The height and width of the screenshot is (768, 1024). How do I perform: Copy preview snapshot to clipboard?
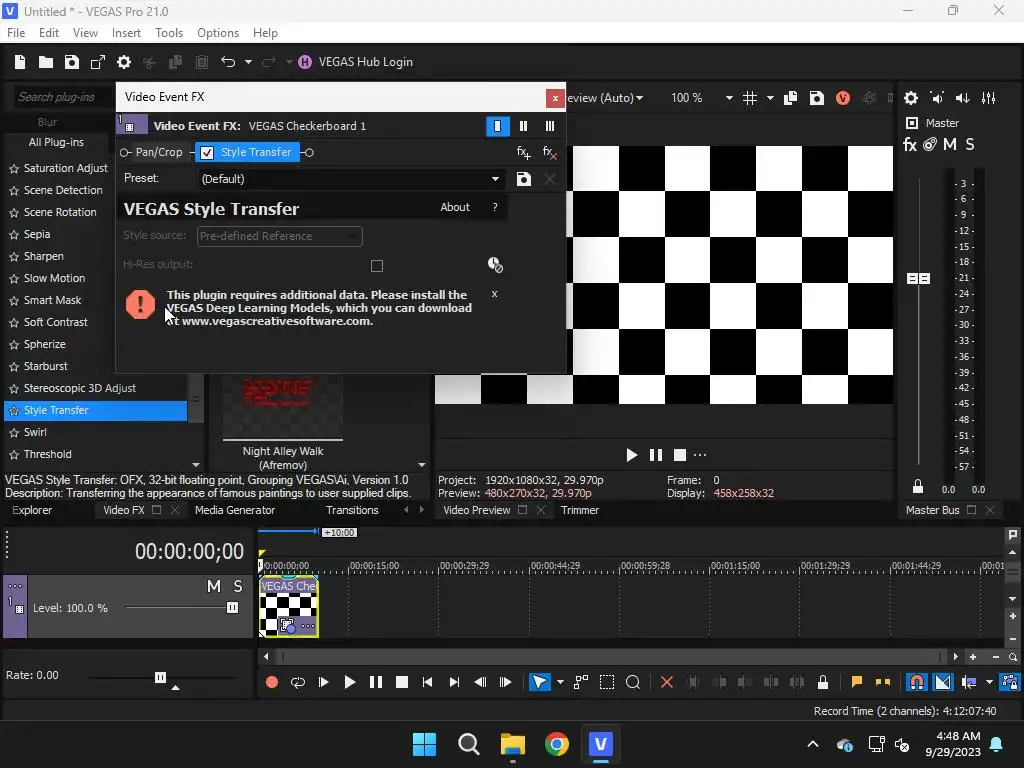click(x=790, y=98)
